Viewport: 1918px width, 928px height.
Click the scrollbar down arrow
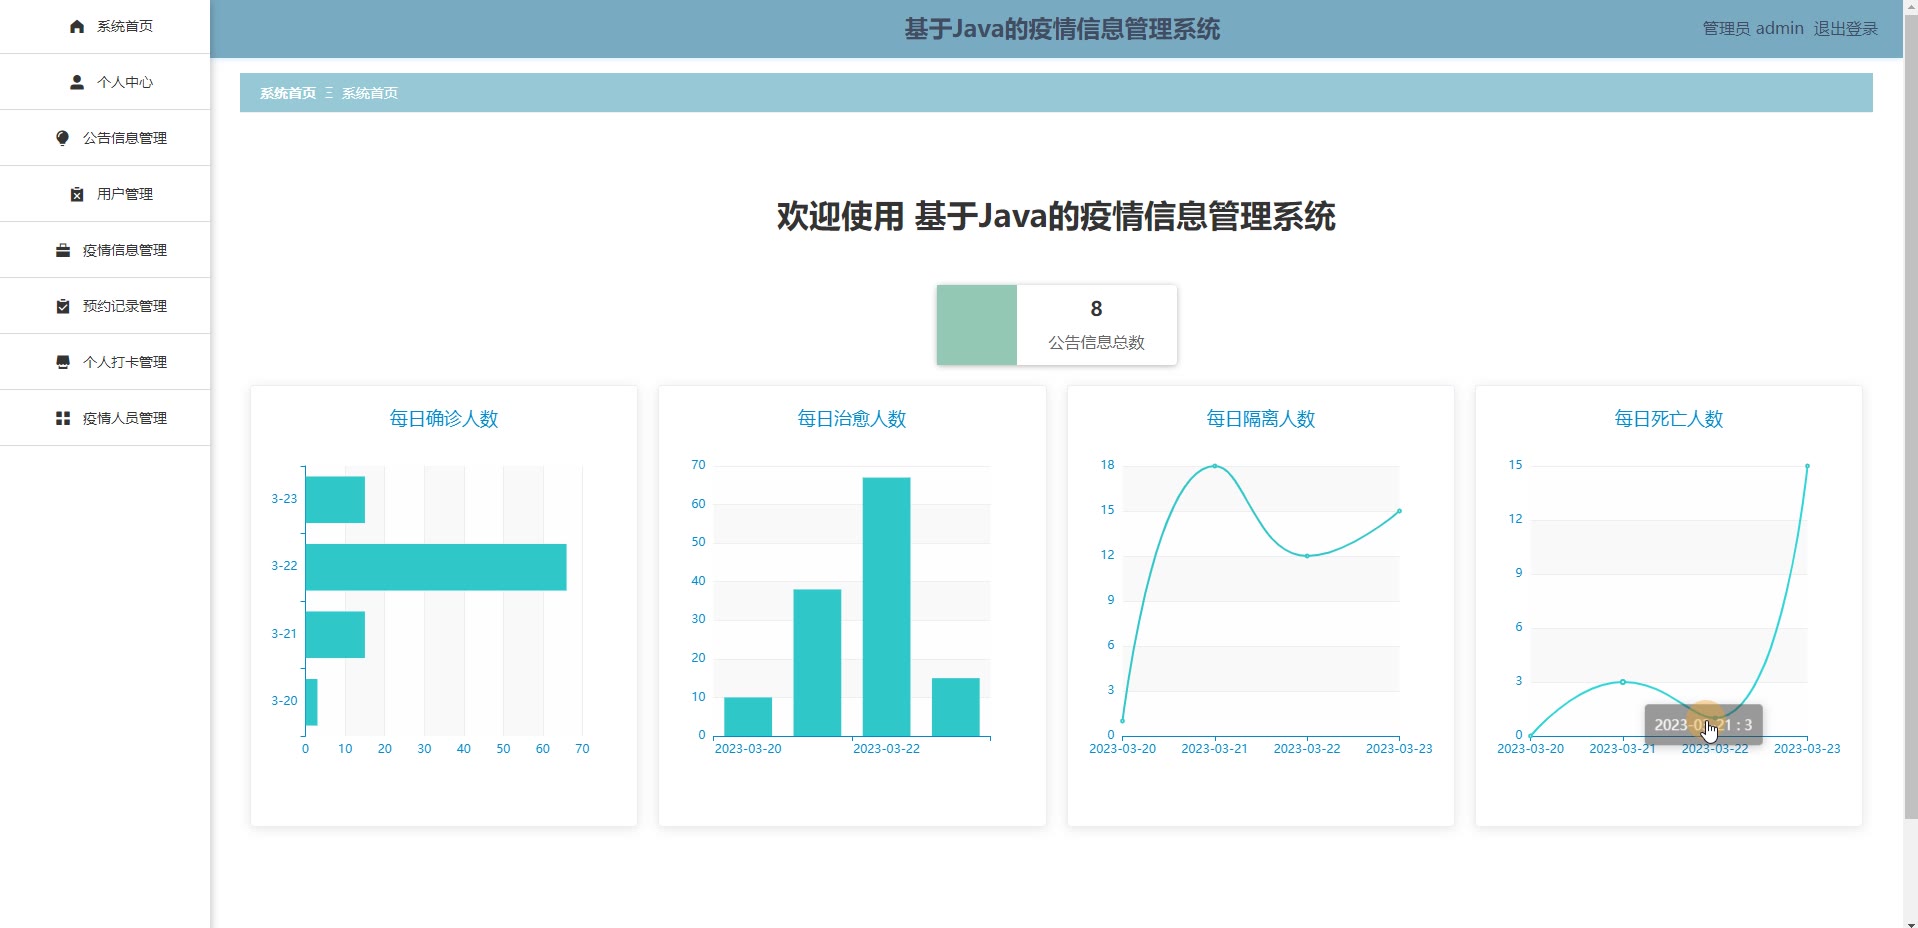click(1910, 920)
